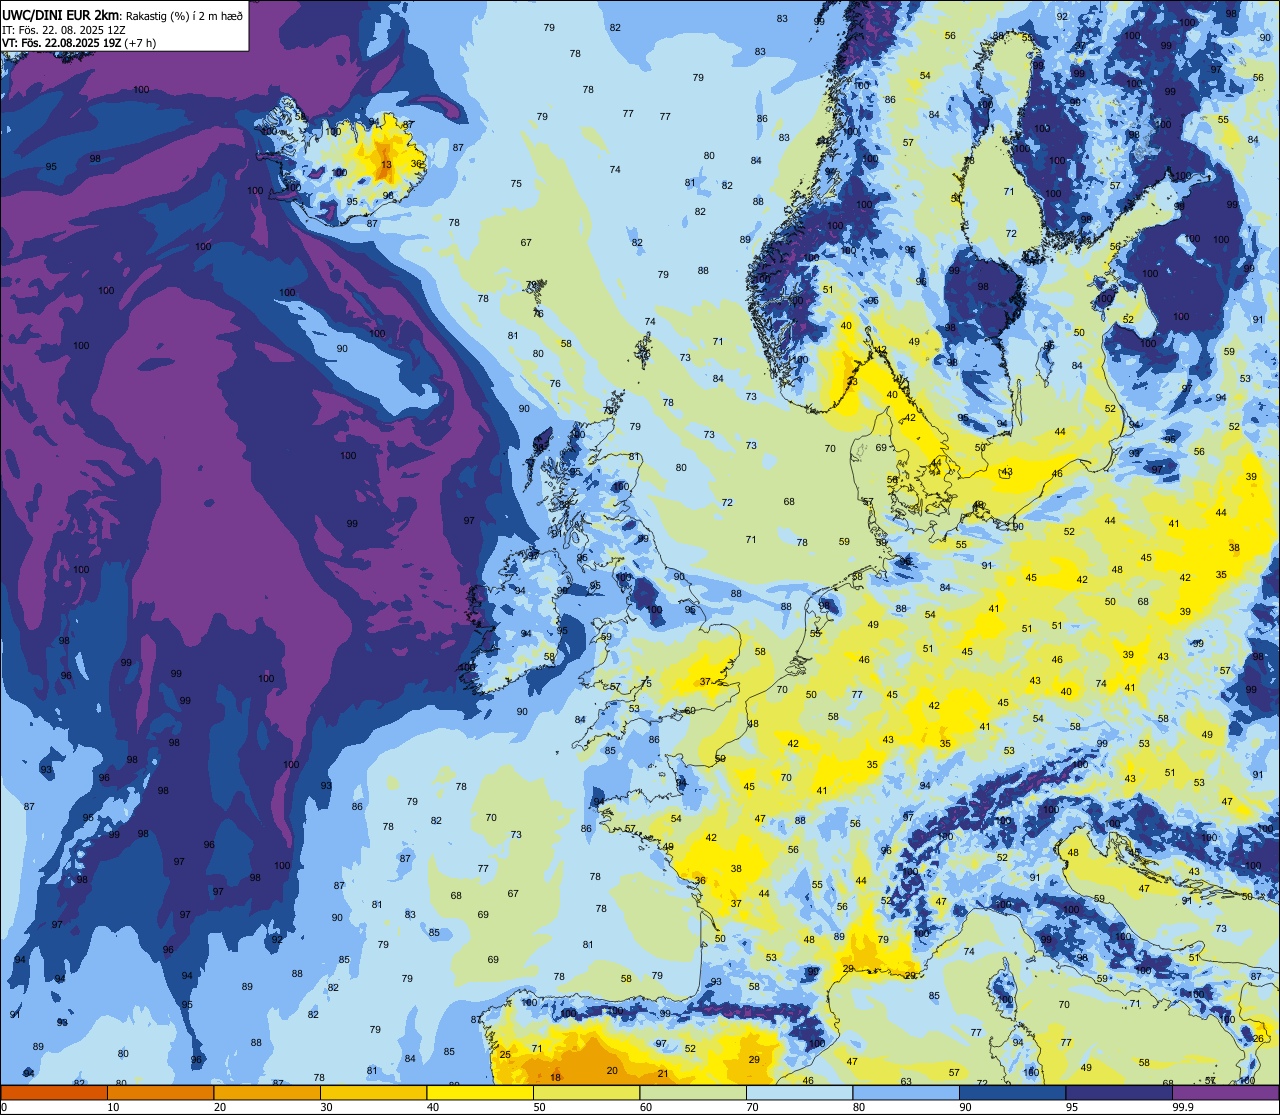Viewport: 1280px width, 1115px height.
Task: Click the dark orange 0–10 legend segment
Action: [x=54, y=1093]
